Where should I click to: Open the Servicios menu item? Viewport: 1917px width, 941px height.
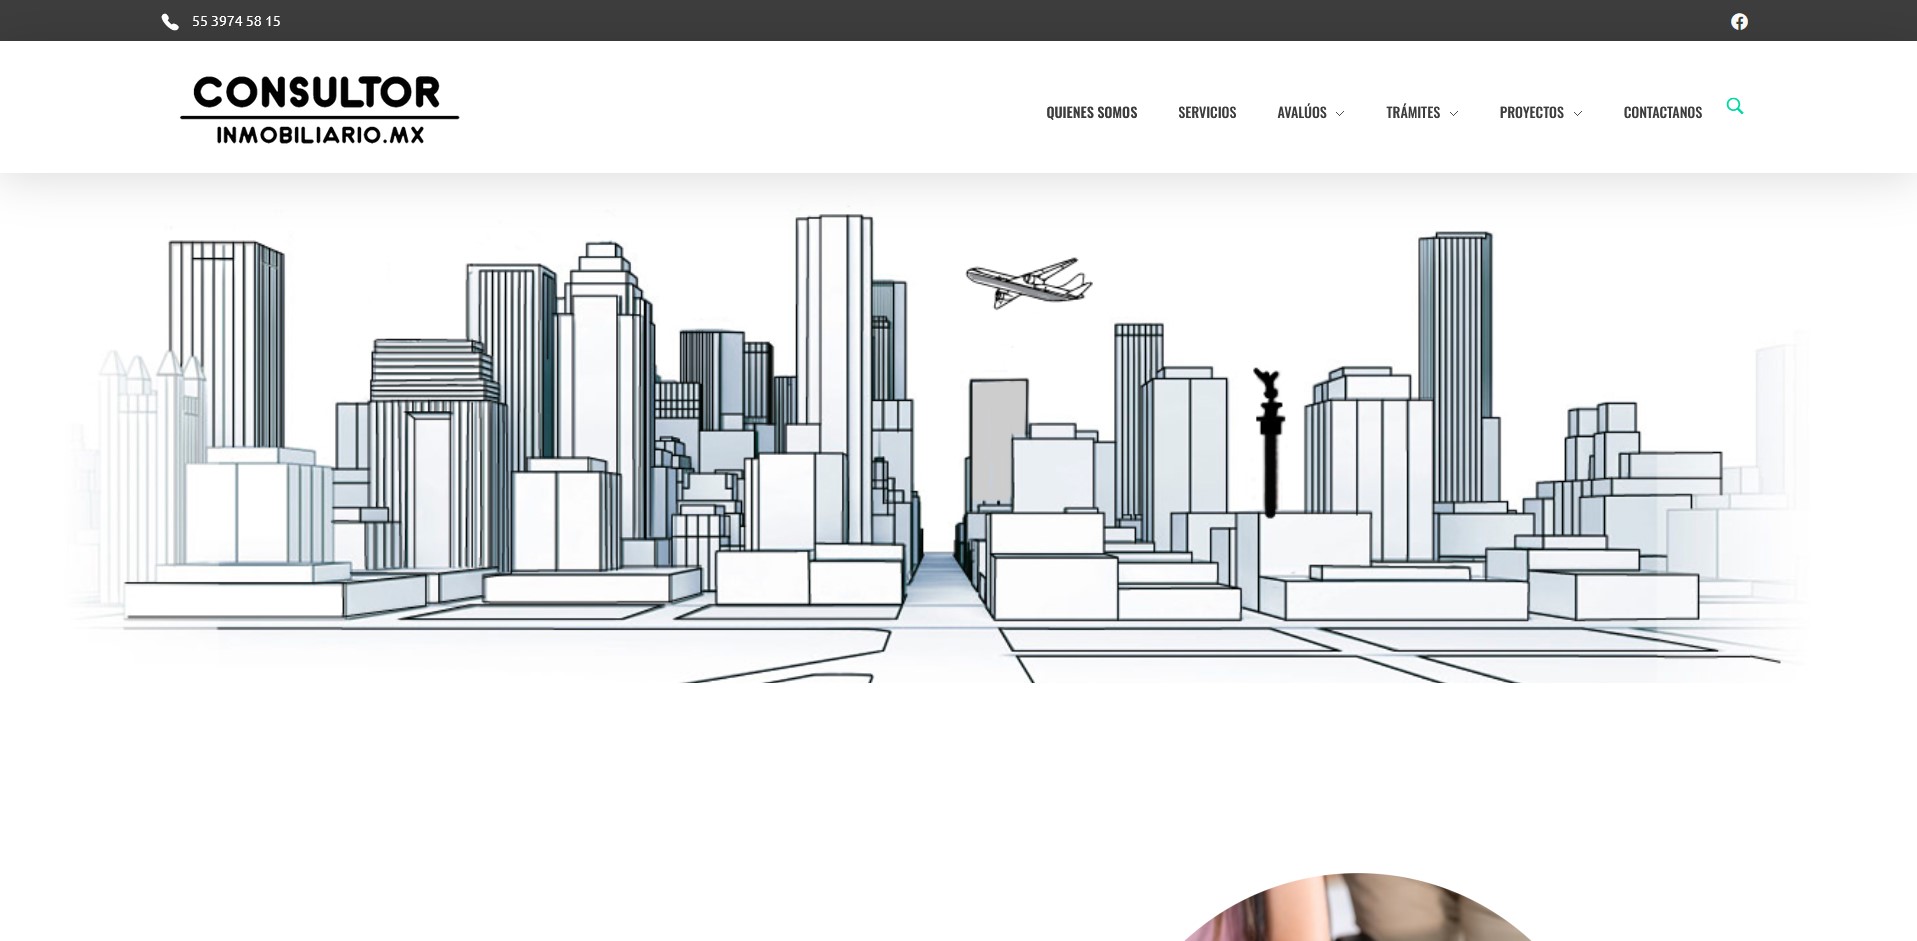point(1206,112)
